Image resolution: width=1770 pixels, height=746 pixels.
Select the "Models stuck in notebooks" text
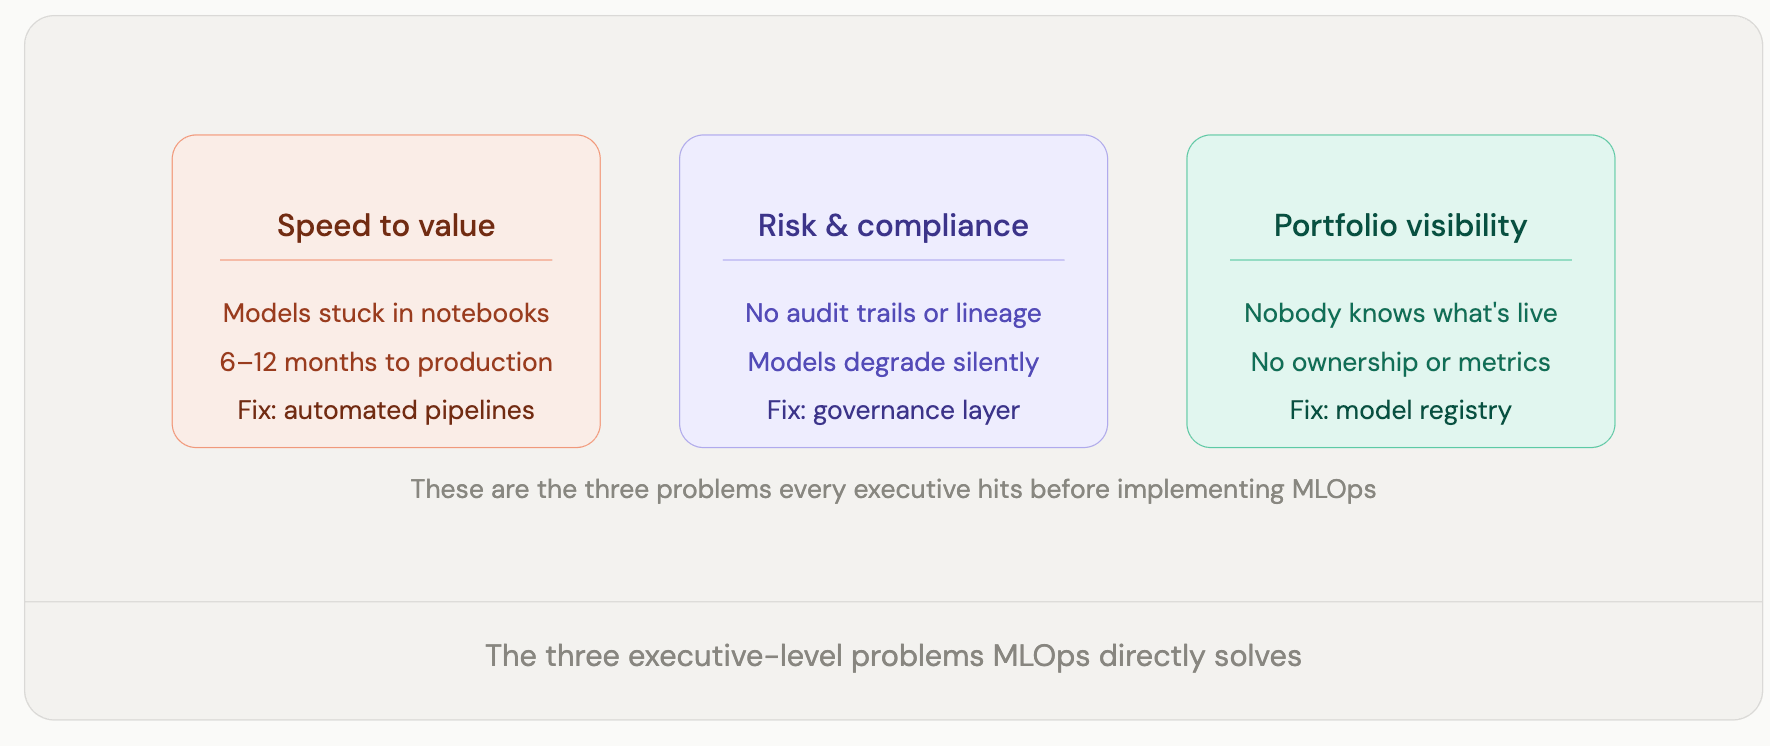[x=386, y=313]
